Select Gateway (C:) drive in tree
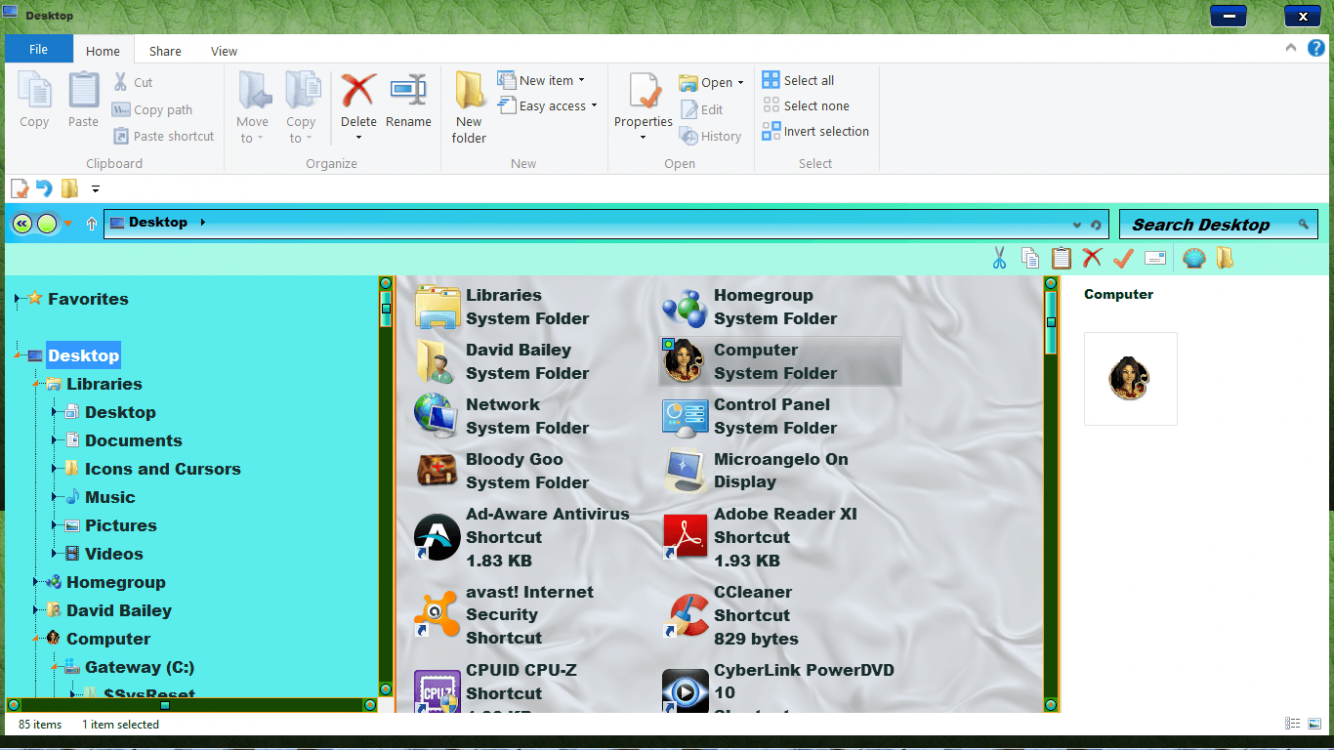This screenshot has height=750, width=1334. tap(139, 667)
